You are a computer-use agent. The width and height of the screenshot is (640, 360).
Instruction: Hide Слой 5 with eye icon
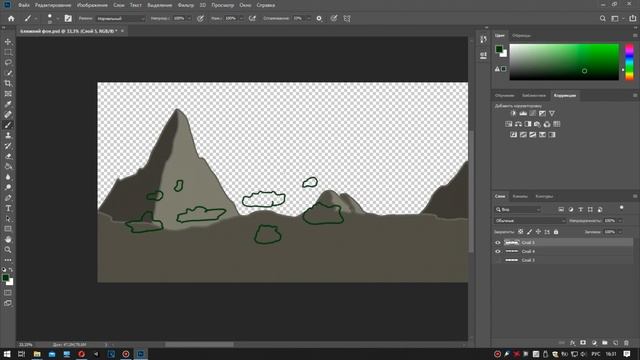498,242
